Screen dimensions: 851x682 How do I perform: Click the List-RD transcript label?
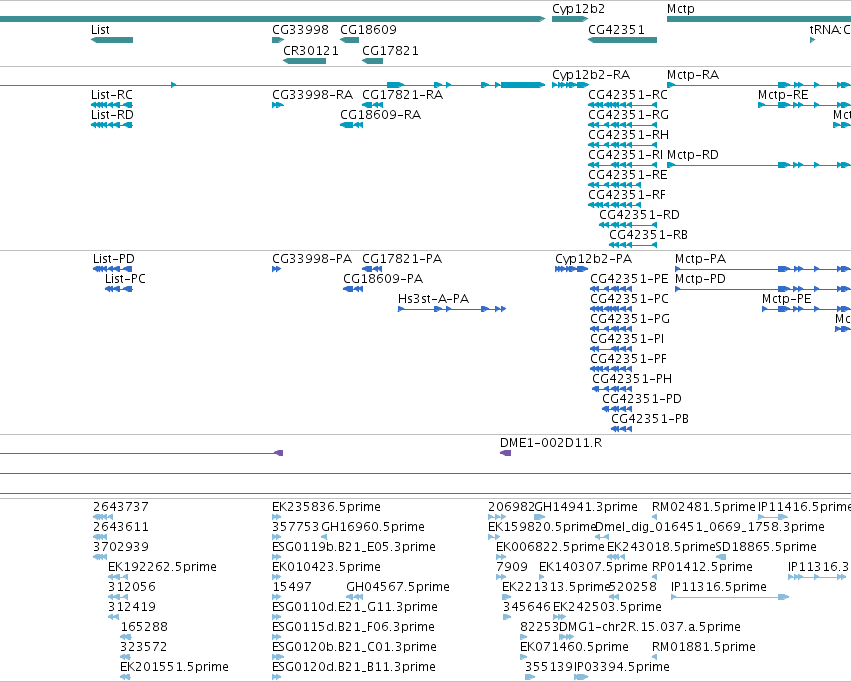(112, 114)
